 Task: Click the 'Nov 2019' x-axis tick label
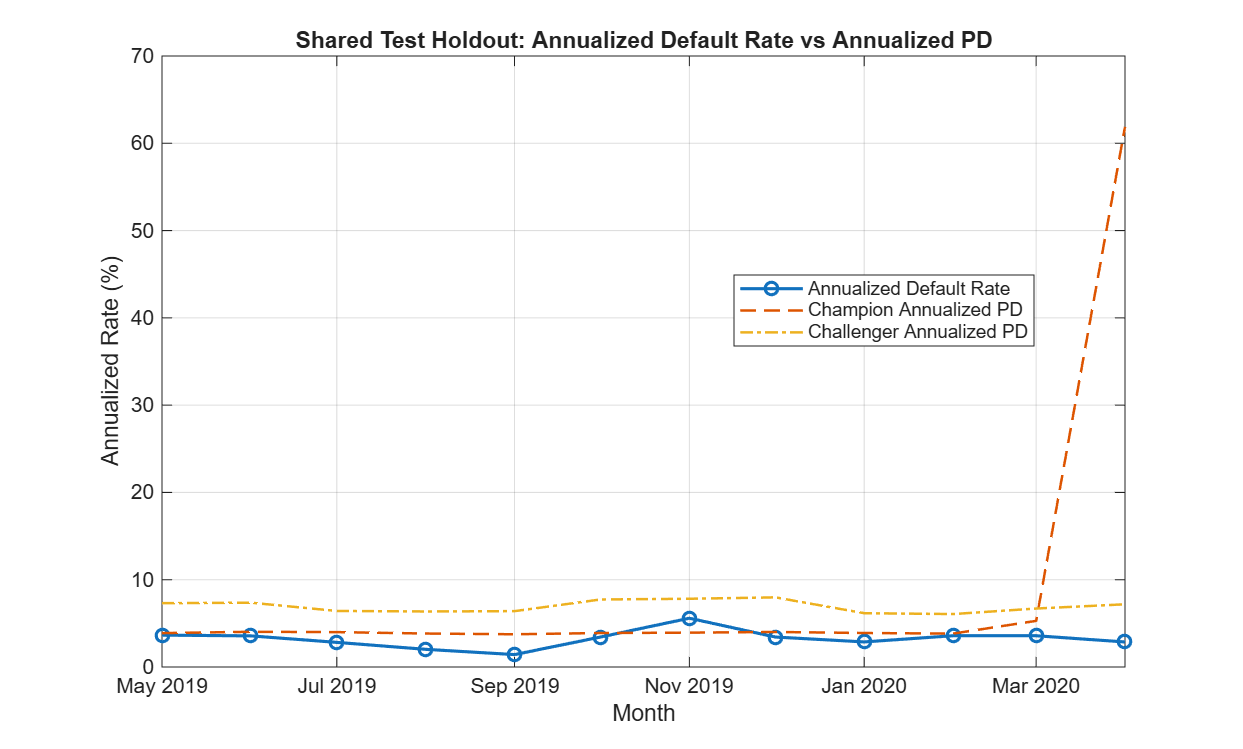coord(689,687)
